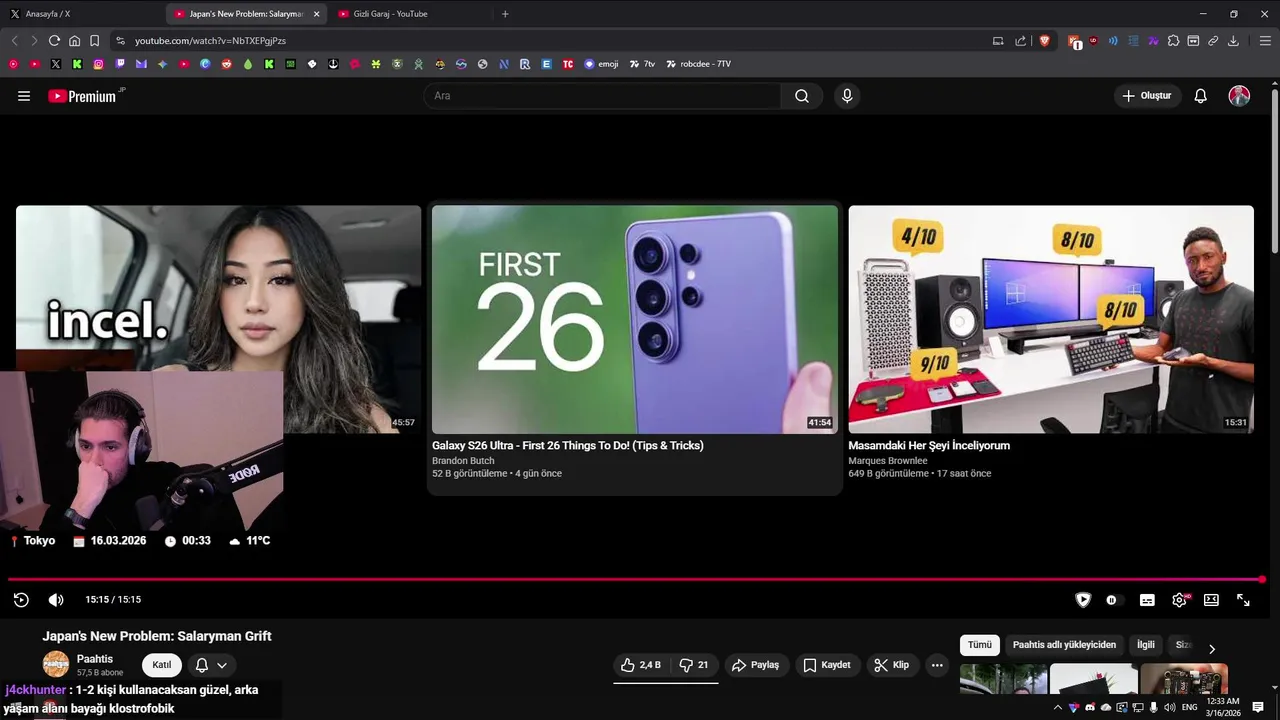Open Brave Shields lion icon

coord(1045,41)
